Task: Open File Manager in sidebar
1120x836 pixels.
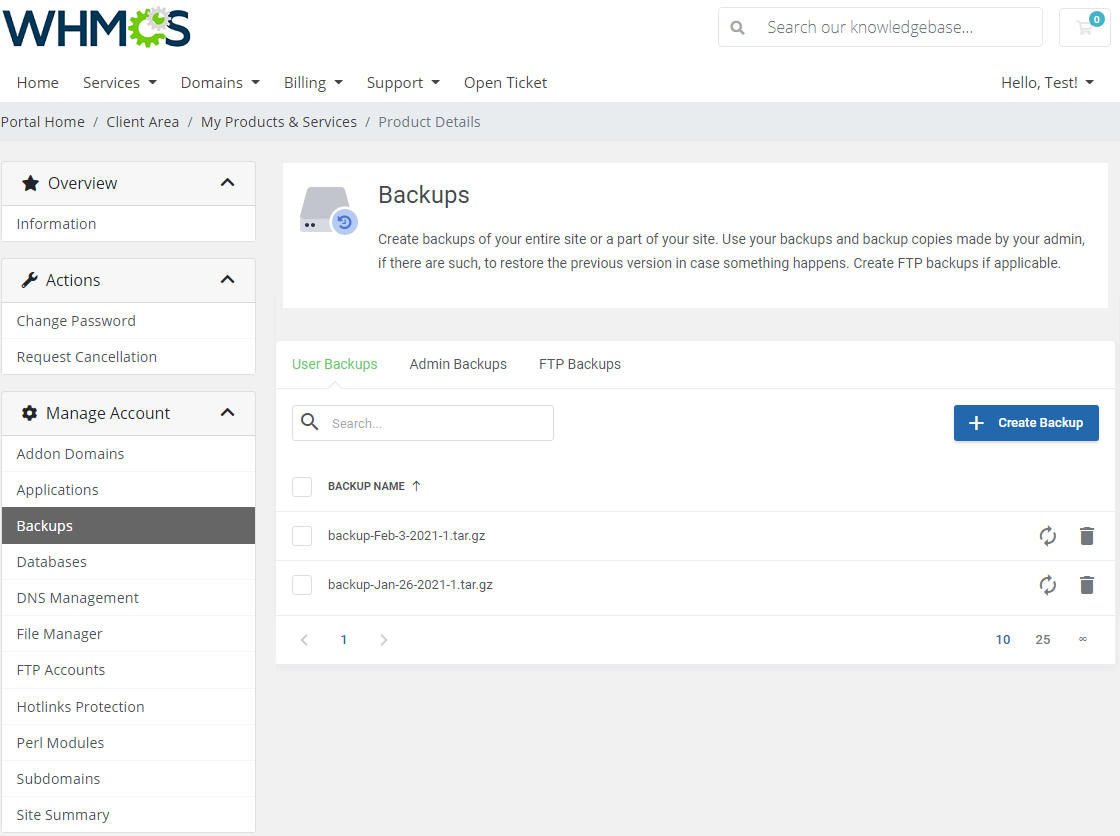Action: [x=129, y=635]
